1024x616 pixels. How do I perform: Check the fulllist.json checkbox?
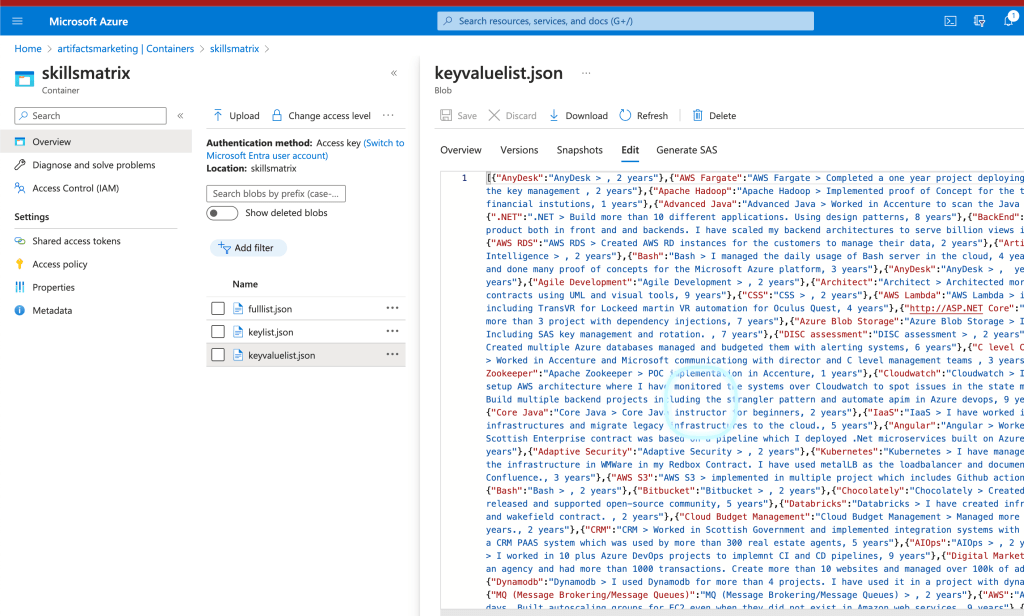(218, 308)
